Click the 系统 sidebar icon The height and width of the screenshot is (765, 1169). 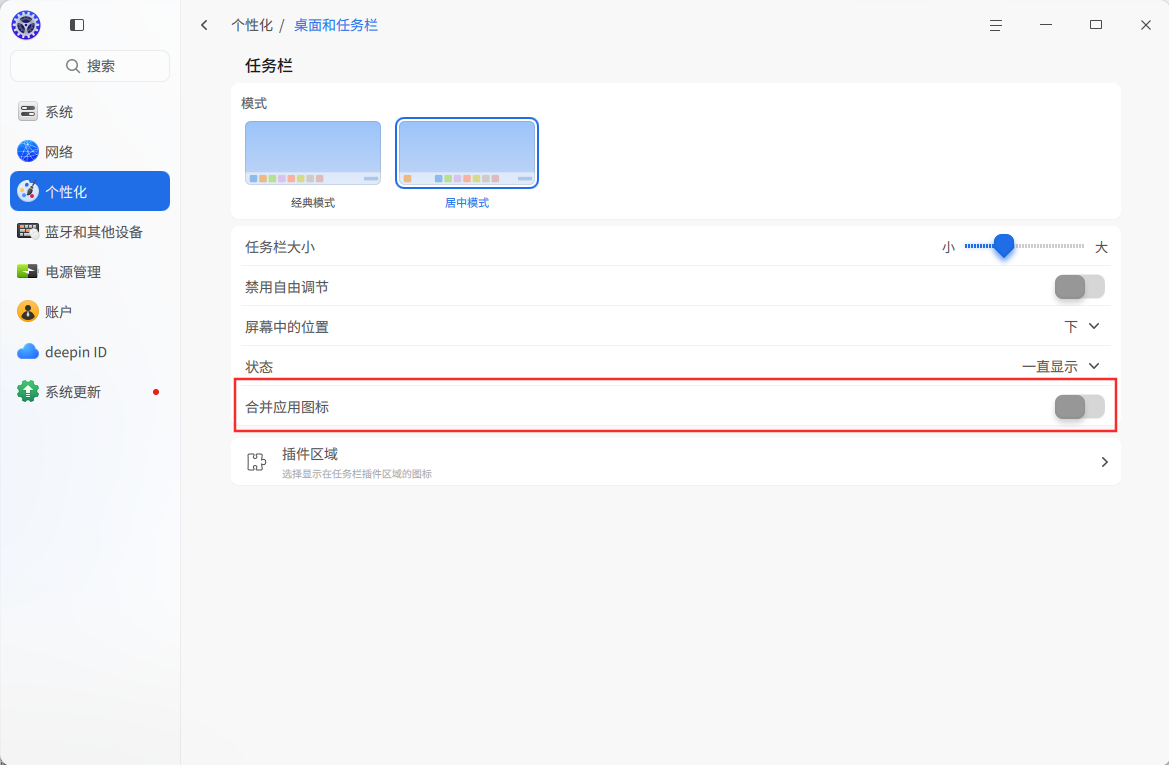[28, 112]
